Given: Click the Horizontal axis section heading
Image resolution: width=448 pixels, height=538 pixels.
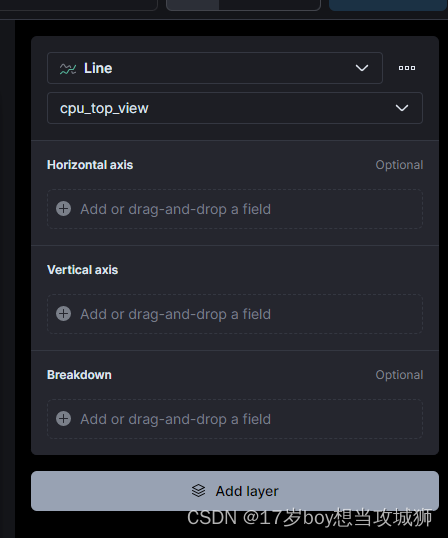Looking at the screenshot, I should point(90,165).
